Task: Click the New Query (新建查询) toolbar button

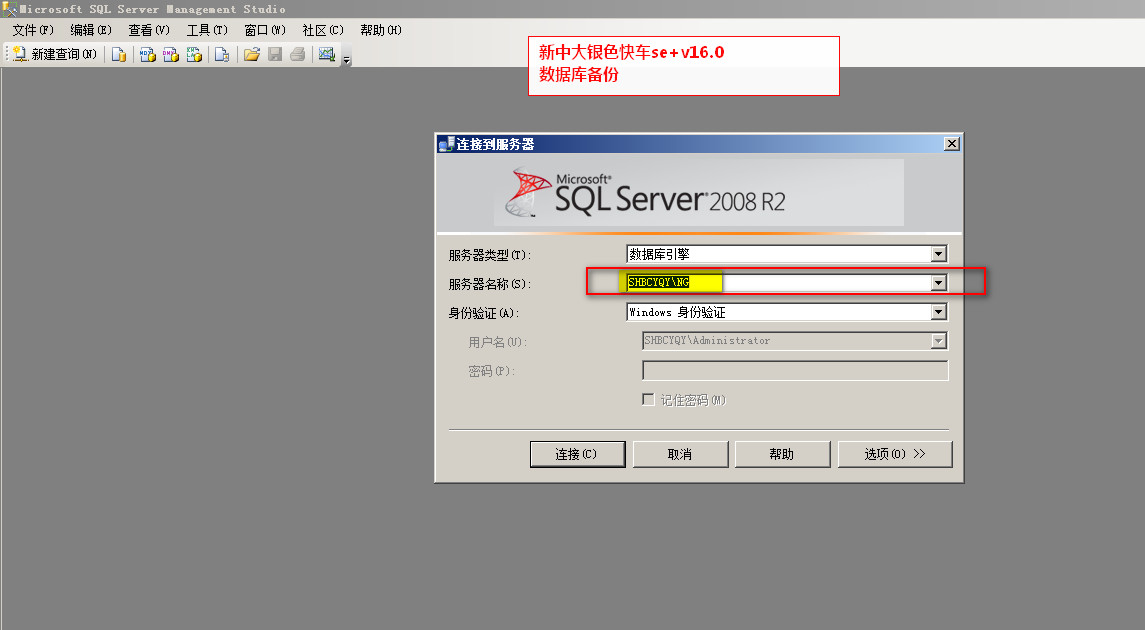Action: pos(55,54)
